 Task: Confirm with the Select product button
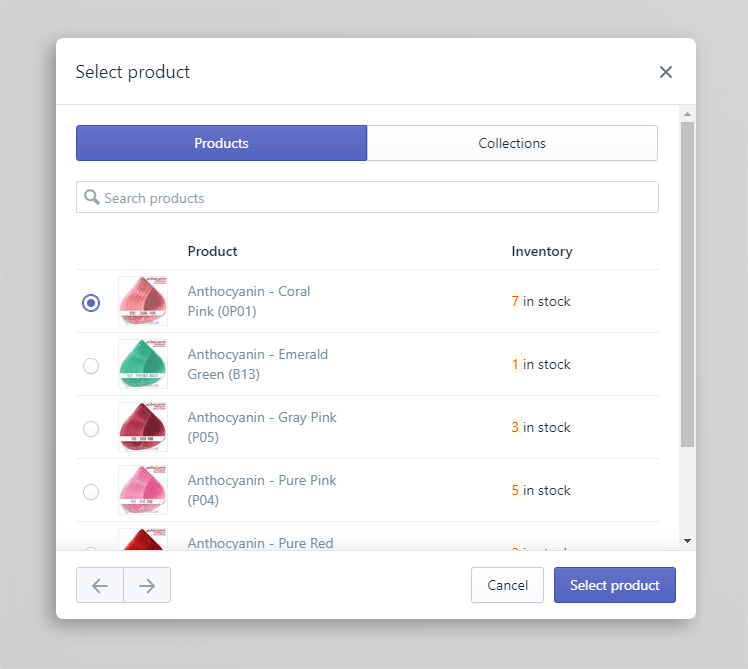[615, 585]
